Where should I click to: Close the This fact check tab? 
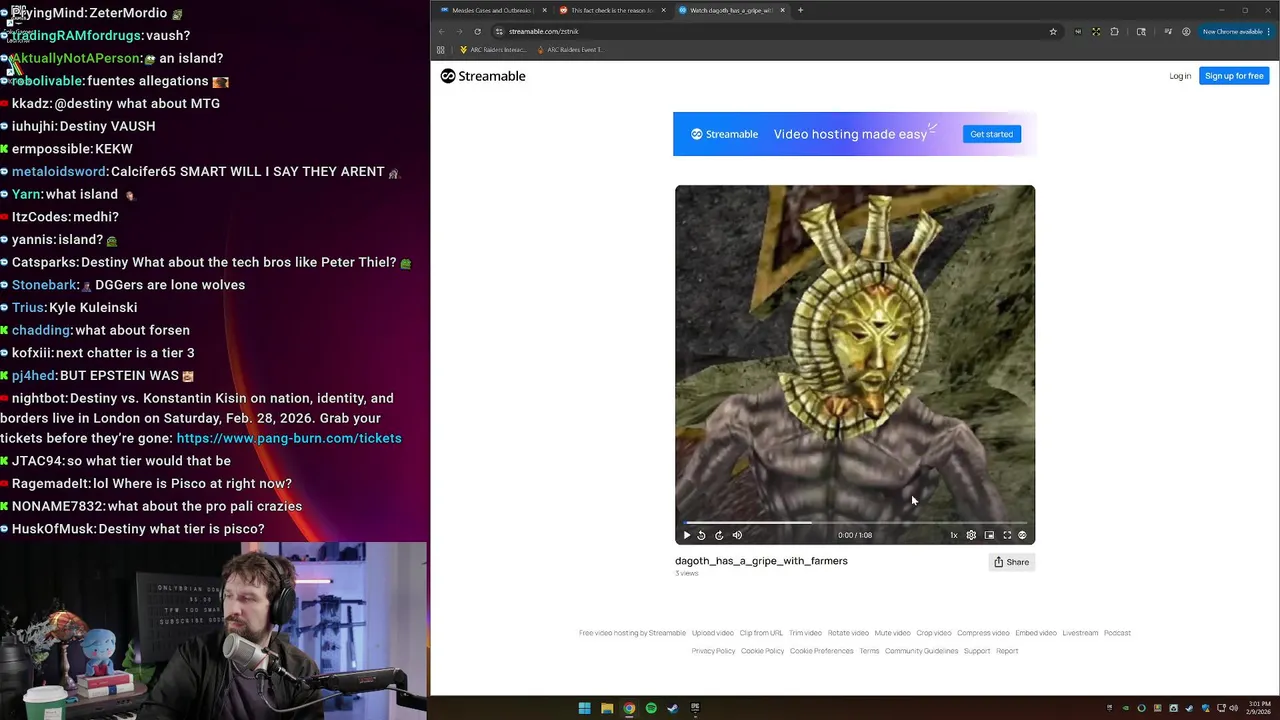click(x=663, y=10)
